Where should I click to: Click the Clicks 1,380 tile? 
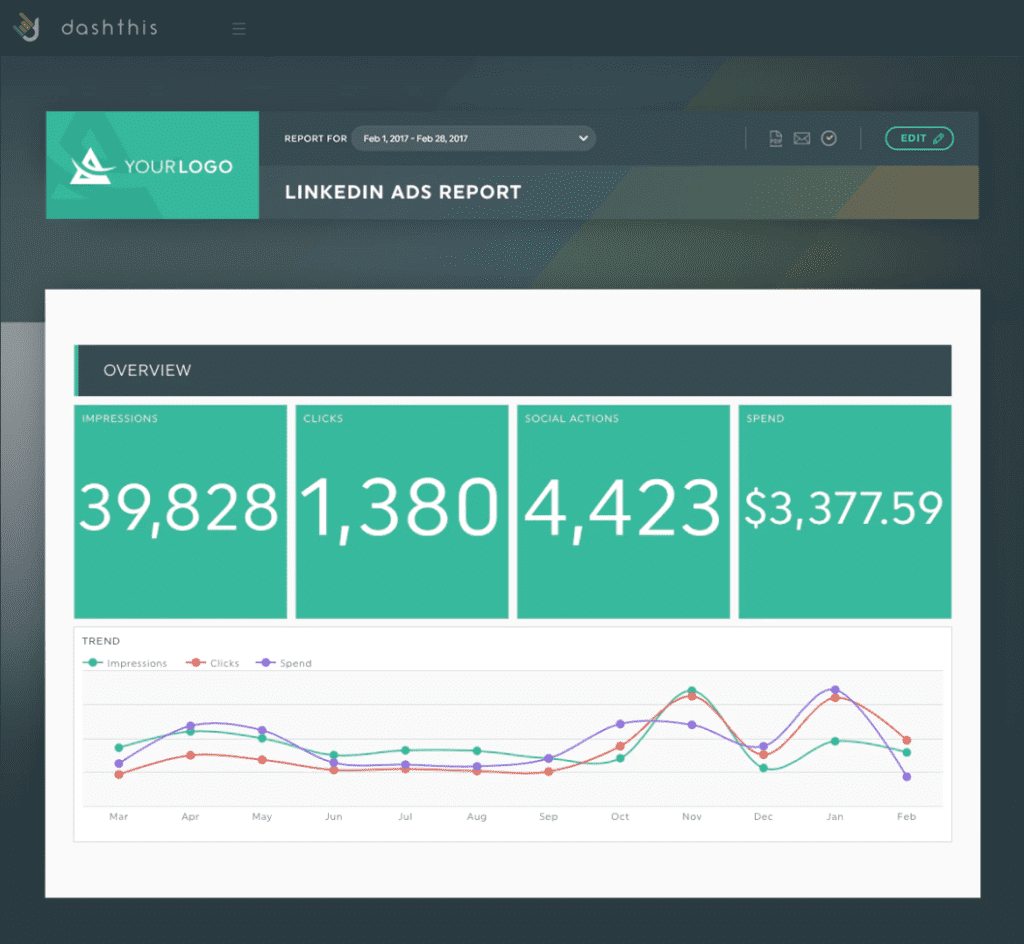(402, 512)
